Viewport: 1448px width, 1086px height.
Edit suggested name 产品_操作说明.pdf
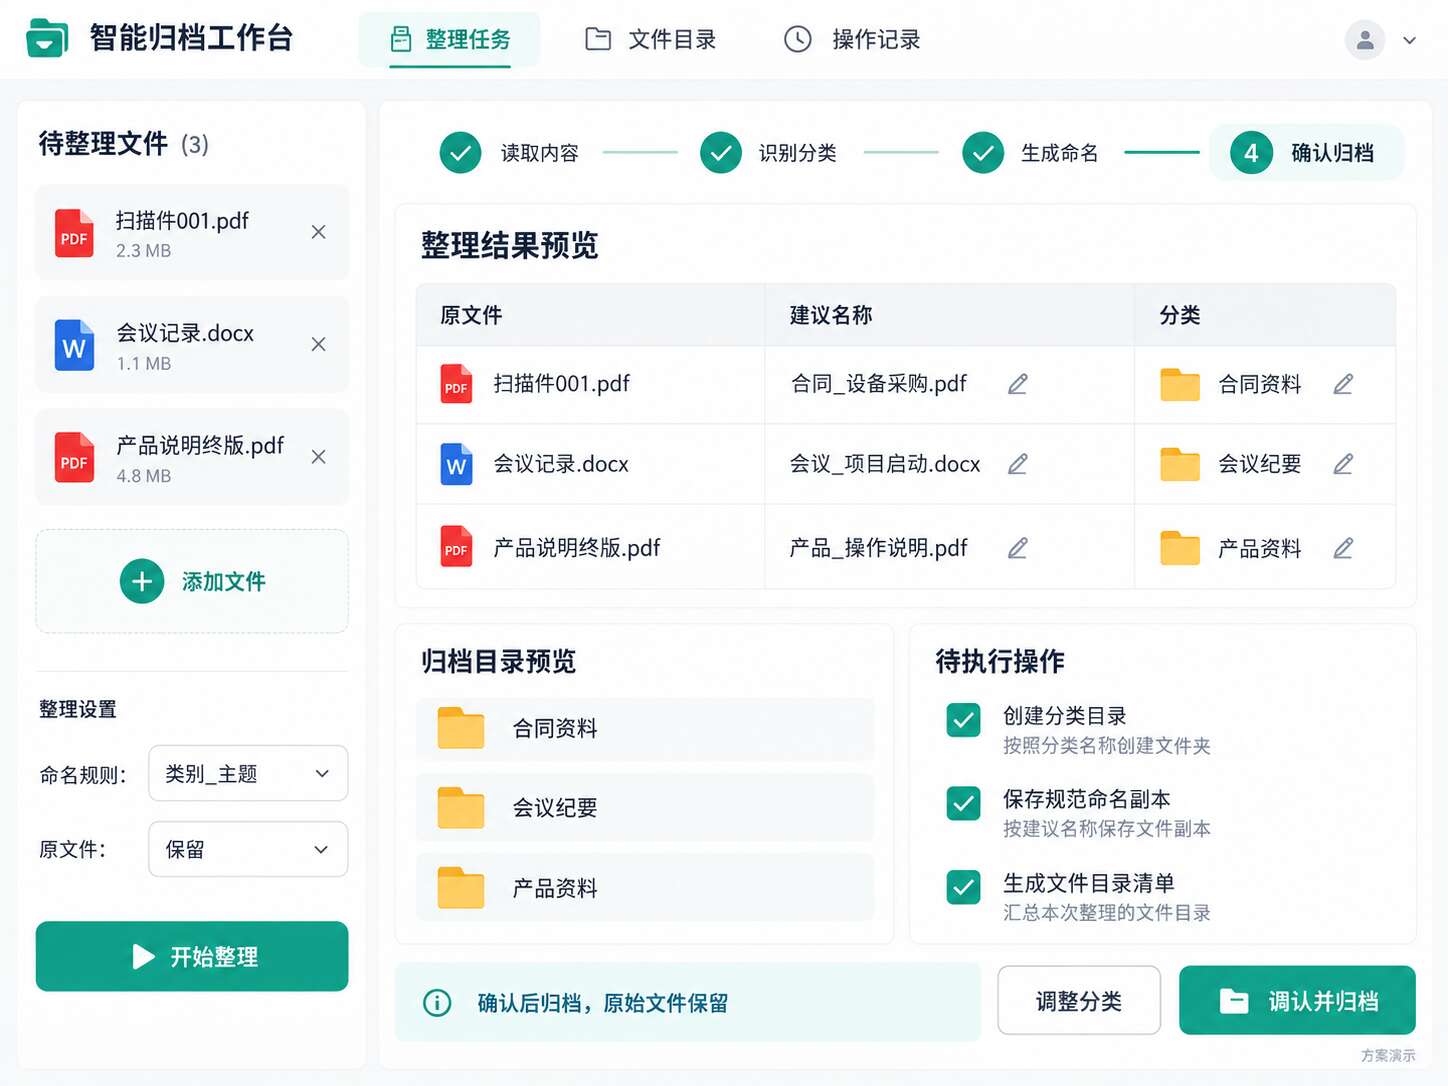[1018, 548]
